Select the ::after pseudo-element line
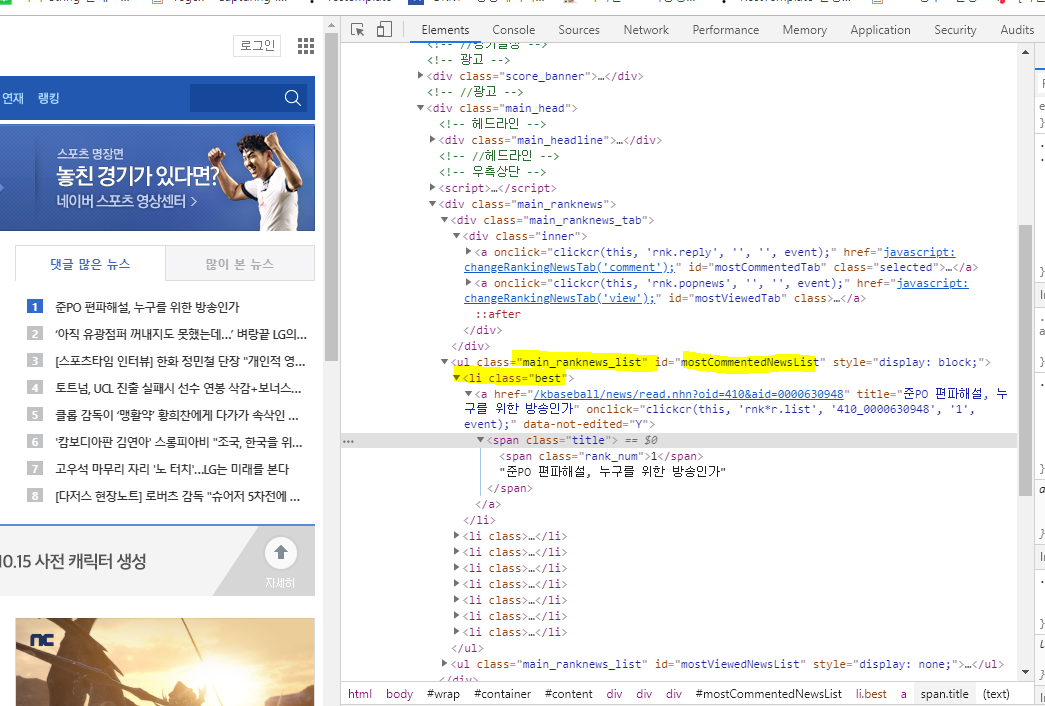Viewport: 1045px width, 706px height. click(497, 314)
